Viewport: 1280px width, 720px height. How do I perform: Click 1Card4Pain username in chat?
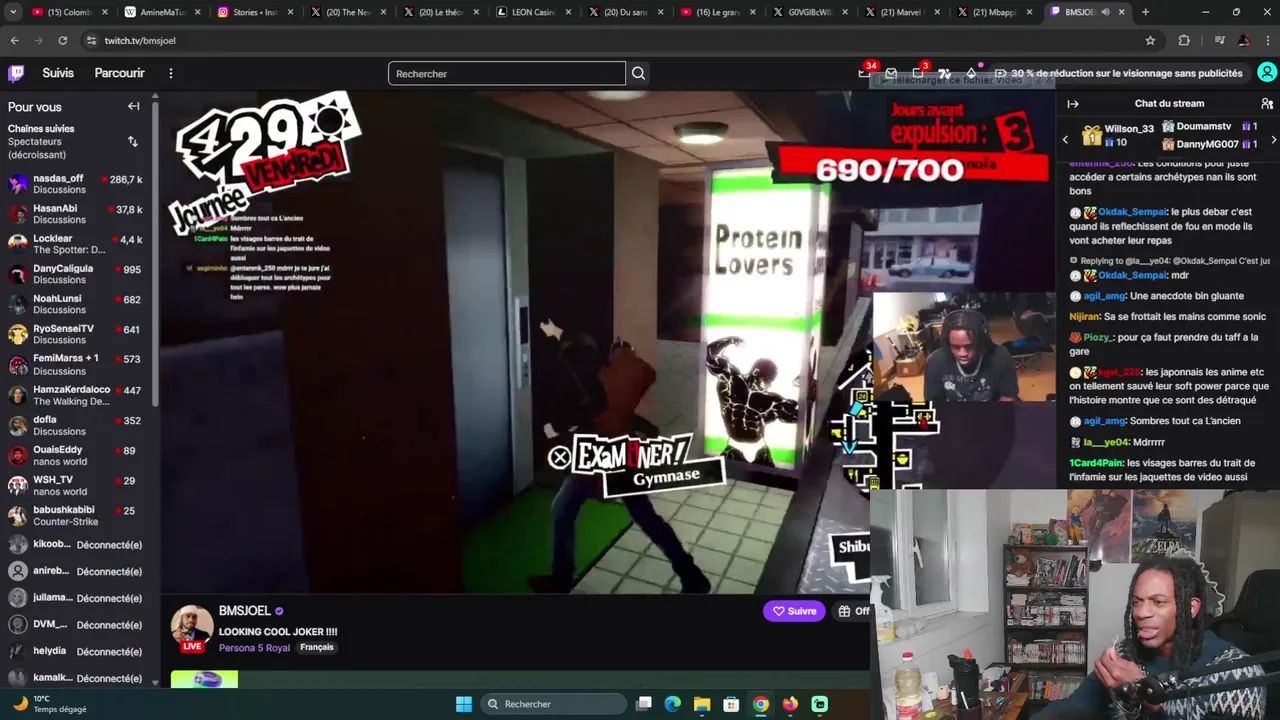pyautogui.click(x=1096, y=463)
